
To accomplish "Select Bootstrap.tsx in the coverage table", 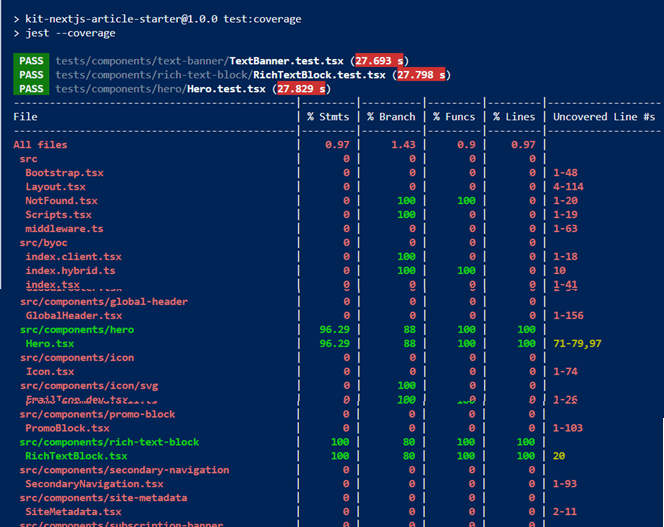I will click(64, 173).
